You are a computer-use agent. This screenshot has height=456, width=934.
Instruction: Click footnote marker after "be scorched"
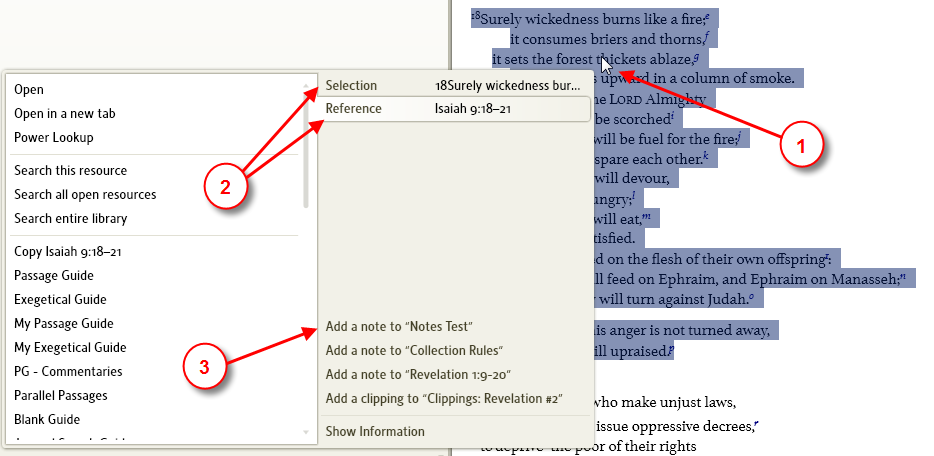coord(673,116)
